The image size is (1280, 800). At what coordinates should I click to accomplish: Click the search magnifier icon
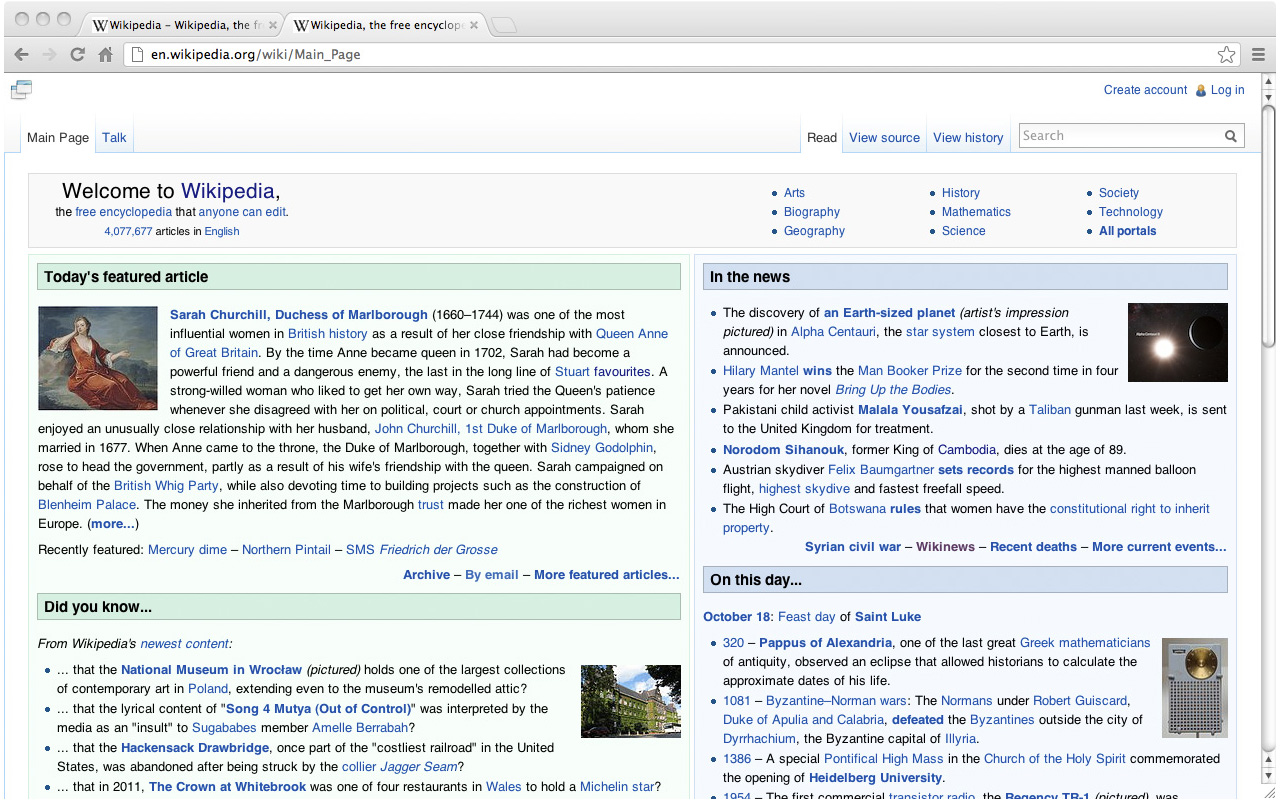[1231, 136]
